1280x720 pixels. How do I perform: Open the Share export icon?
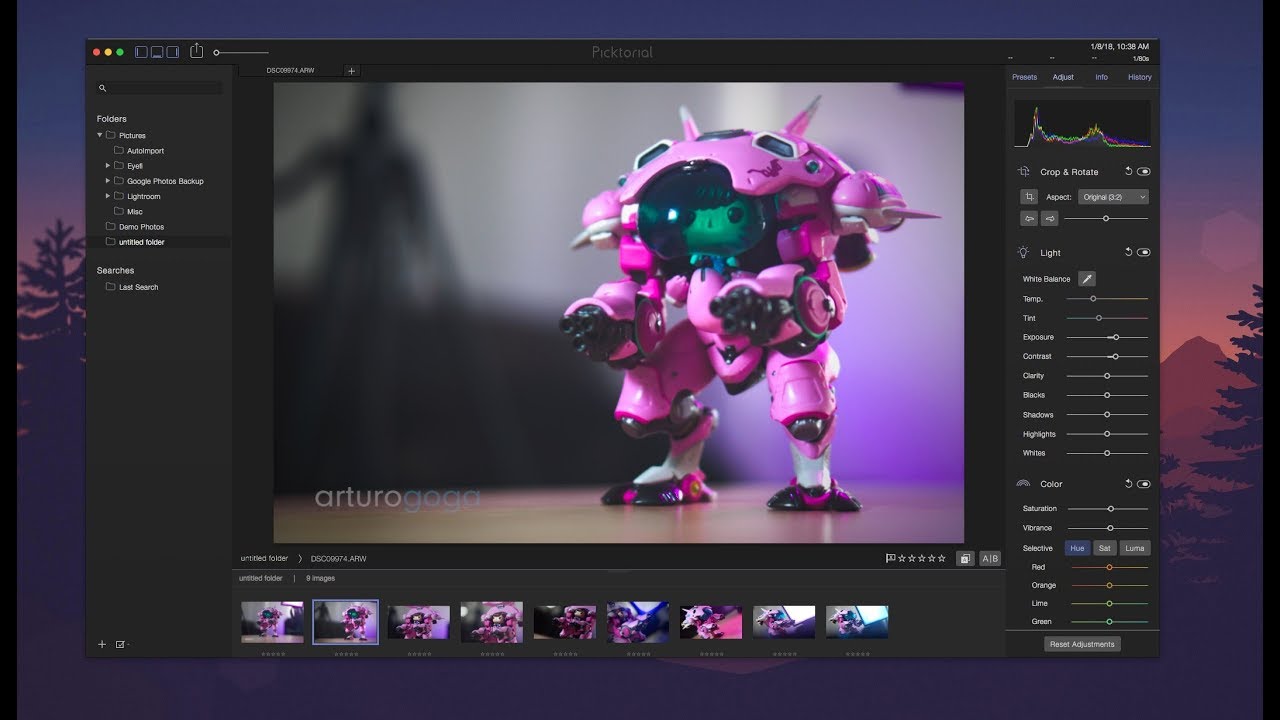(196, 50)
